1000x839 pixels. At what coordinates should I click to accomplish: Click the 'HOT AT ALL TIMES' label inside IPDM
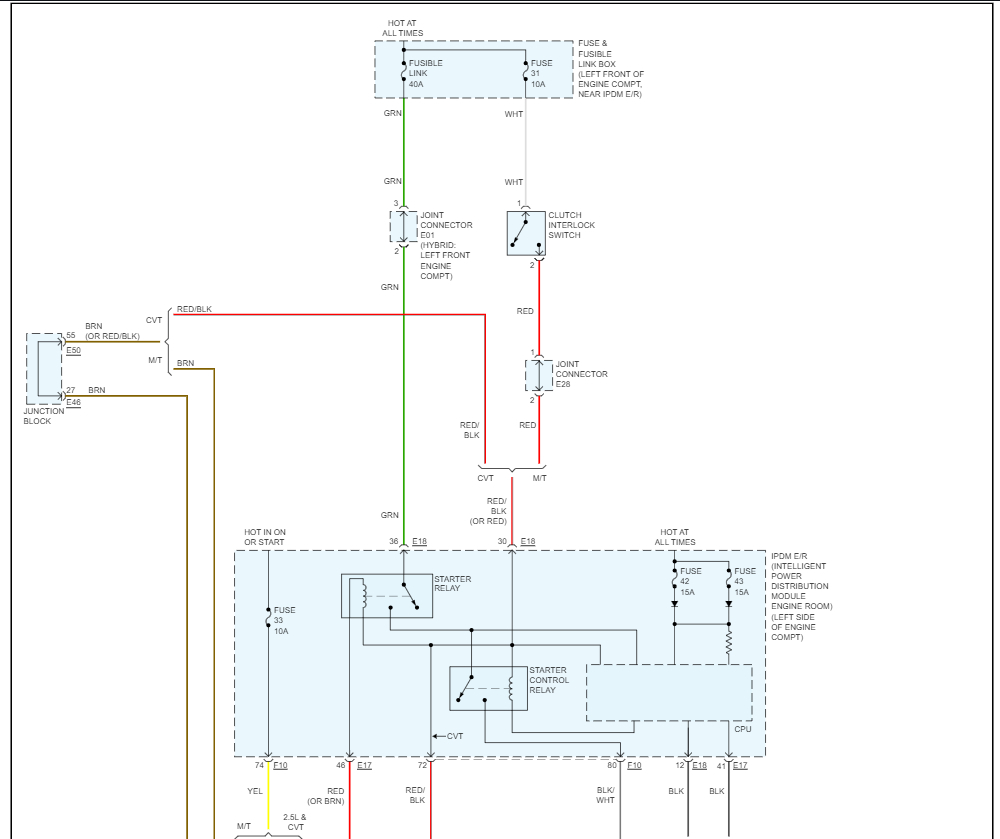click(x=675, y=537)
